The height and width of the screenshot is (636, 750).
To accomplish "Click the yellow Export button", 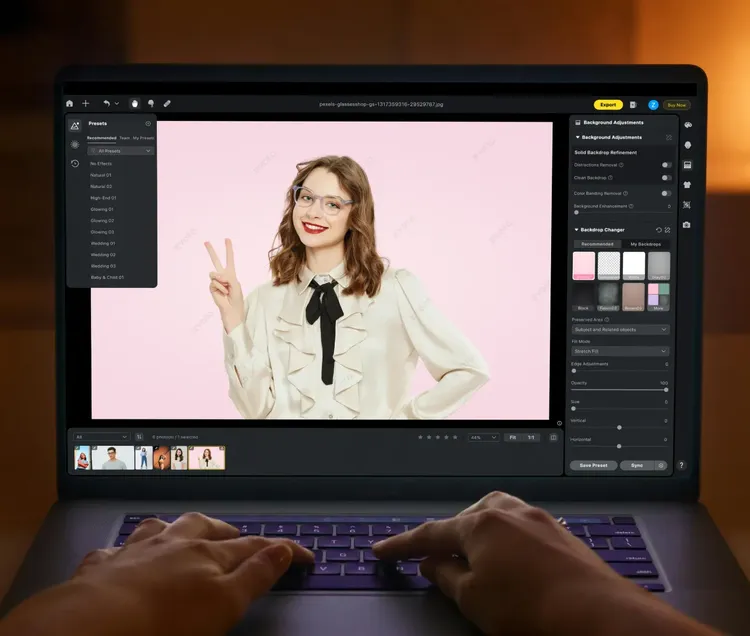I will point(607,104).
